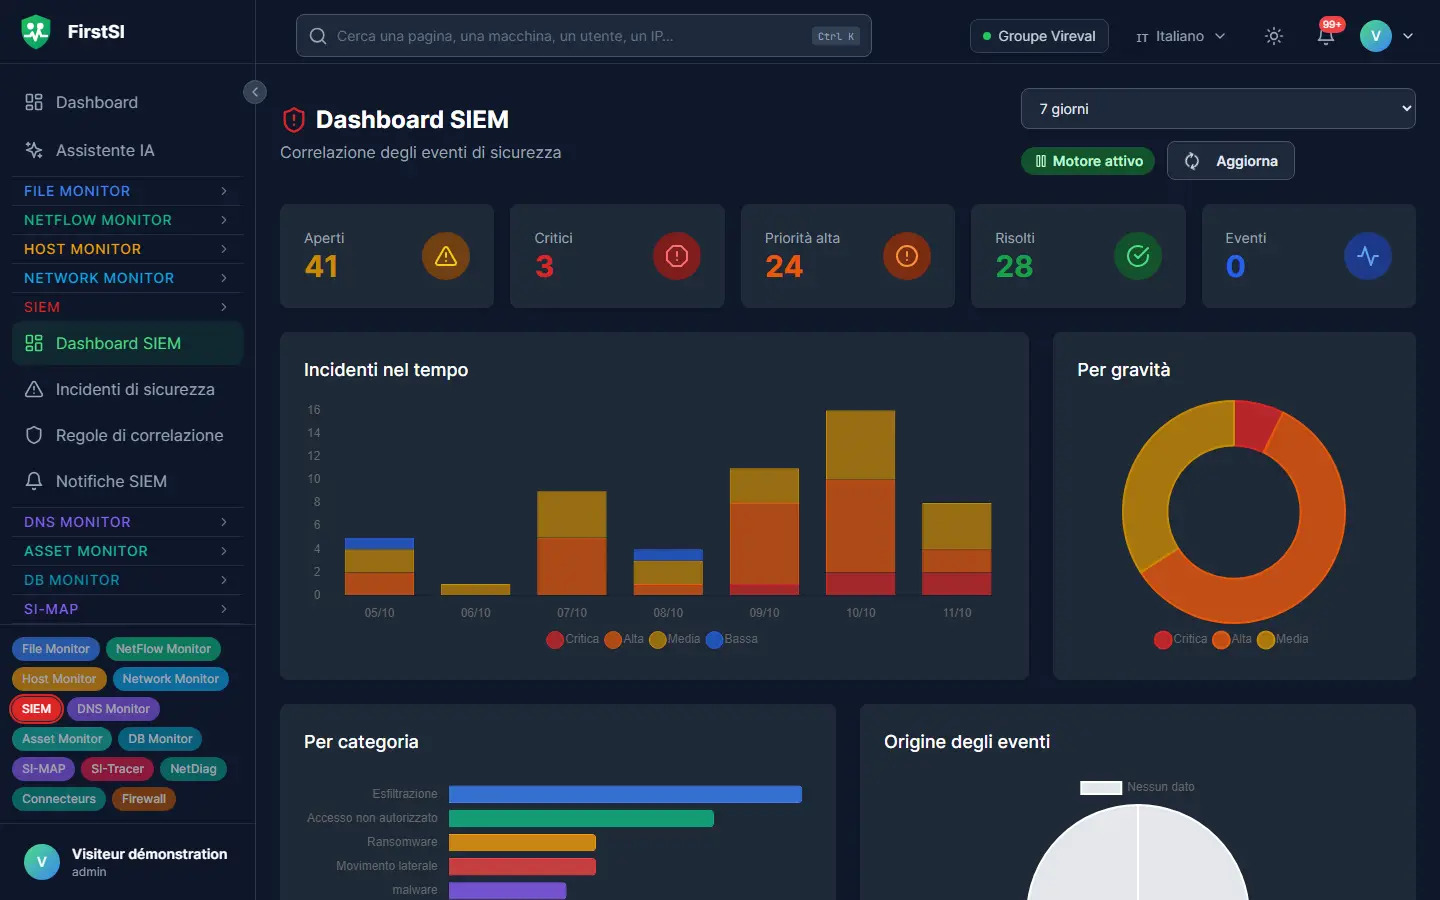Focus the search field Cerca una pagina
This screenshot has width=1440, height=900.
584,36
